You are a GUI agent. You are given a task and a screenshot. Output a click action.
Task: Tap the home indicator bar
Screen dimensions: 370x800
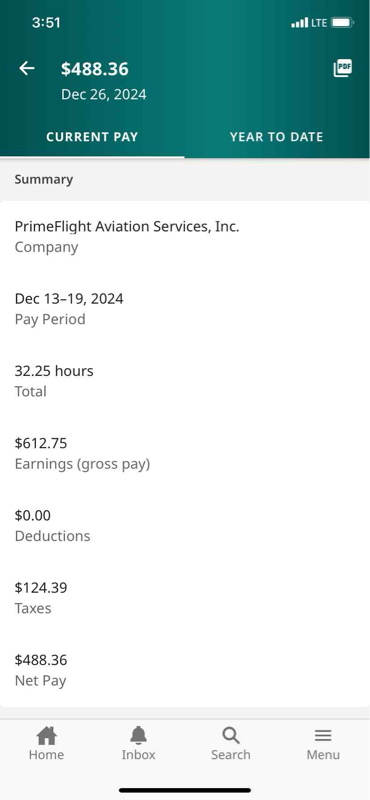click(x=185, y=790)
